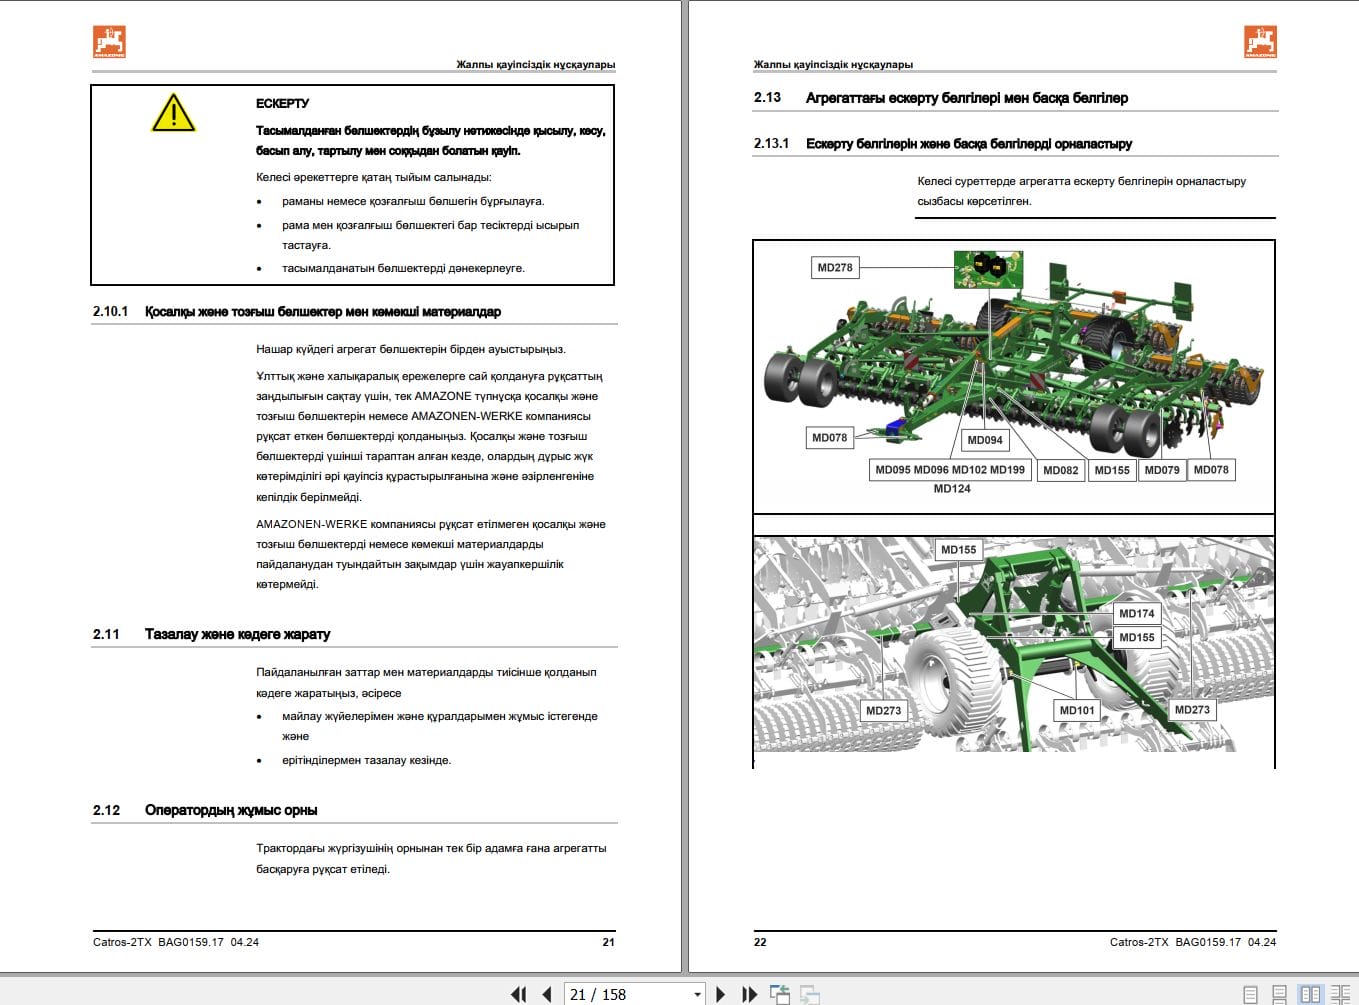
Task: Click MD124 text under upper diagram
Action: click(952, 489)
